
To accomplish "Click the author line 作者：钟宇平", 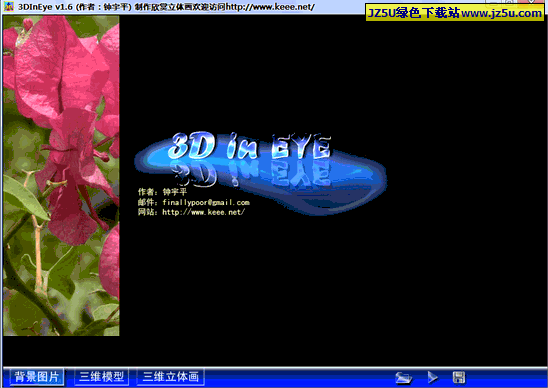I will click(163, 192).
